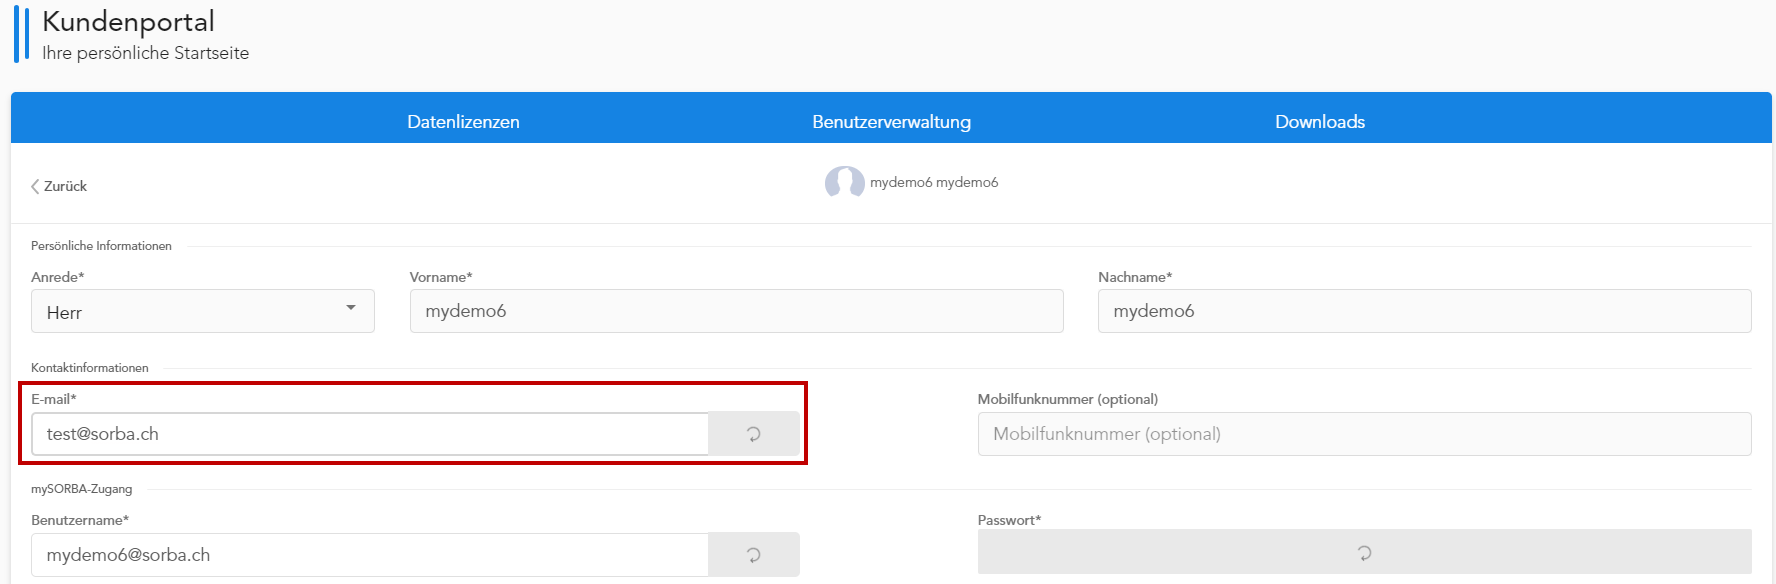This screenshot has width=1776, height=584.
Task: Click the reset icon beside the E-mail field
Action: [x=754, y=434]
